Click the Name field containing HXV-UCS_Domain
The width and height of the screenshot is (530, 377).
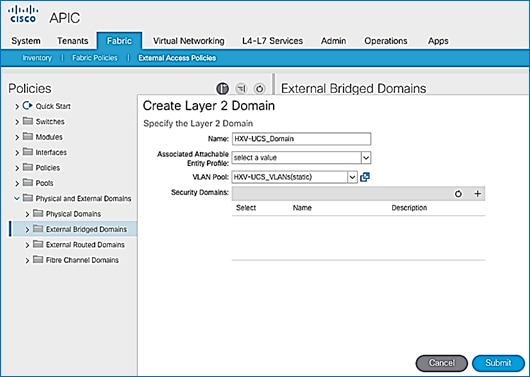(302, 139)
